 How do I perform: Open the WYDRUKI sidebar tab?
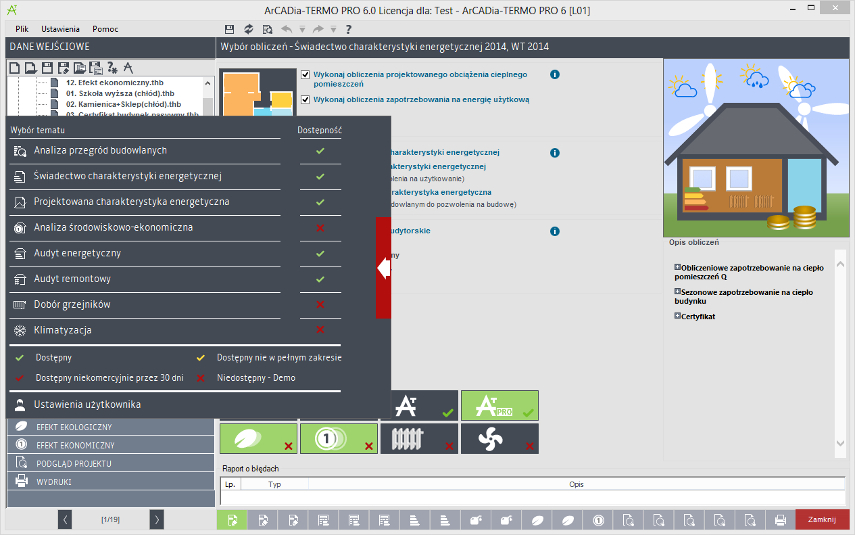pos(111,482)
